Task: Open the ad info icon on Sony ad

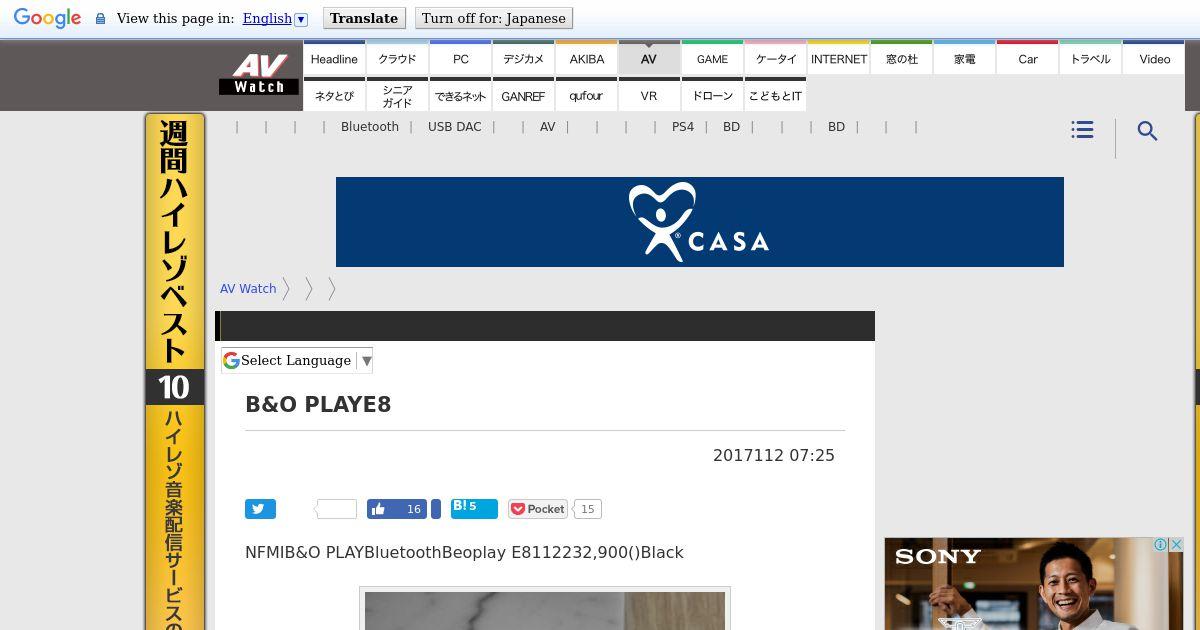Action: pyautogui.click(x=1160, y=544)
